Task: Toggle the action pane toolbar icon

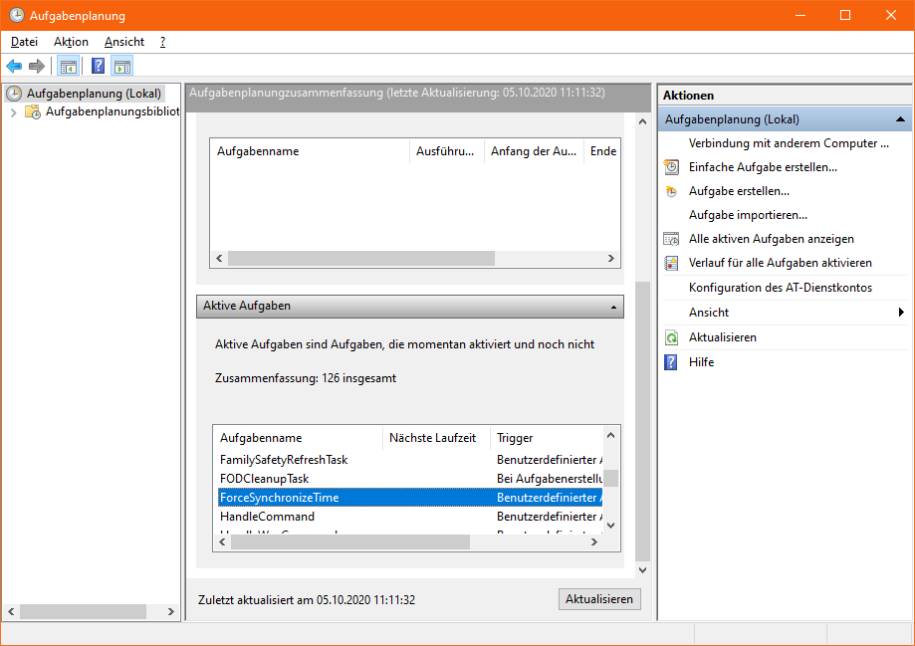Action: pyautogui.click(x=122, y=67)
